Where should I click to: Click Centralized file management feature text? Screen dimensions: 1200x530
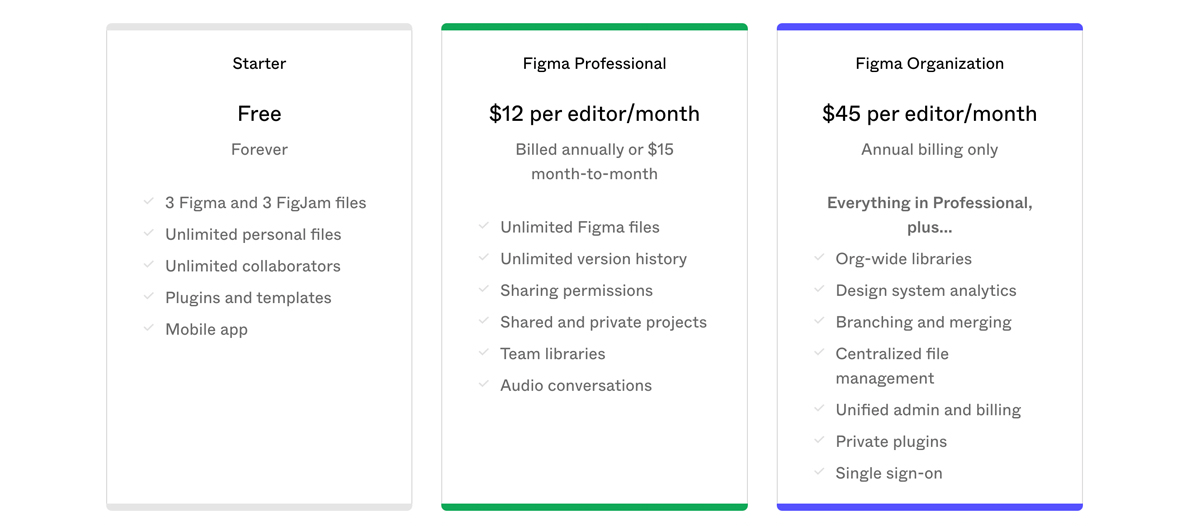tap(892, 366)
